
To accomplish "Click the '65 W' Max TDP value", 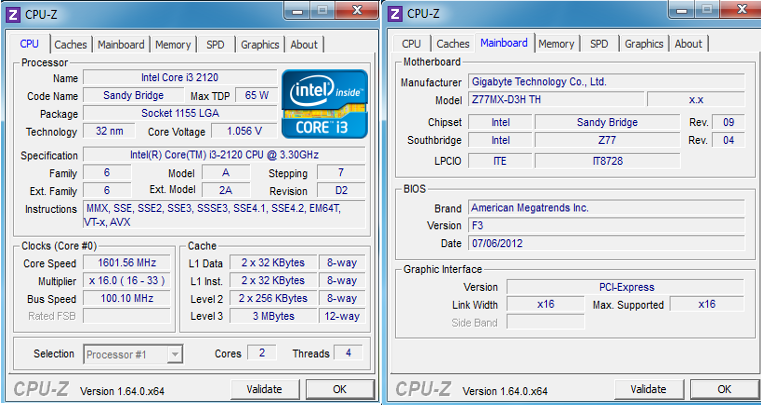I will point(257,95).
